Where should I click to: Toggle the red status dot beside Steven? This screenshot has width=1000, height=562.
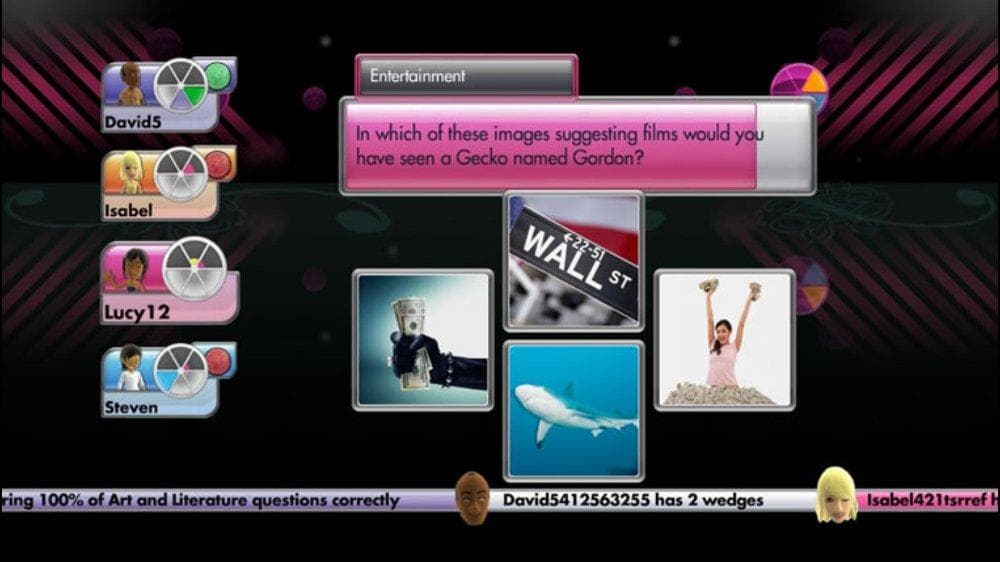tap(217, 360)
